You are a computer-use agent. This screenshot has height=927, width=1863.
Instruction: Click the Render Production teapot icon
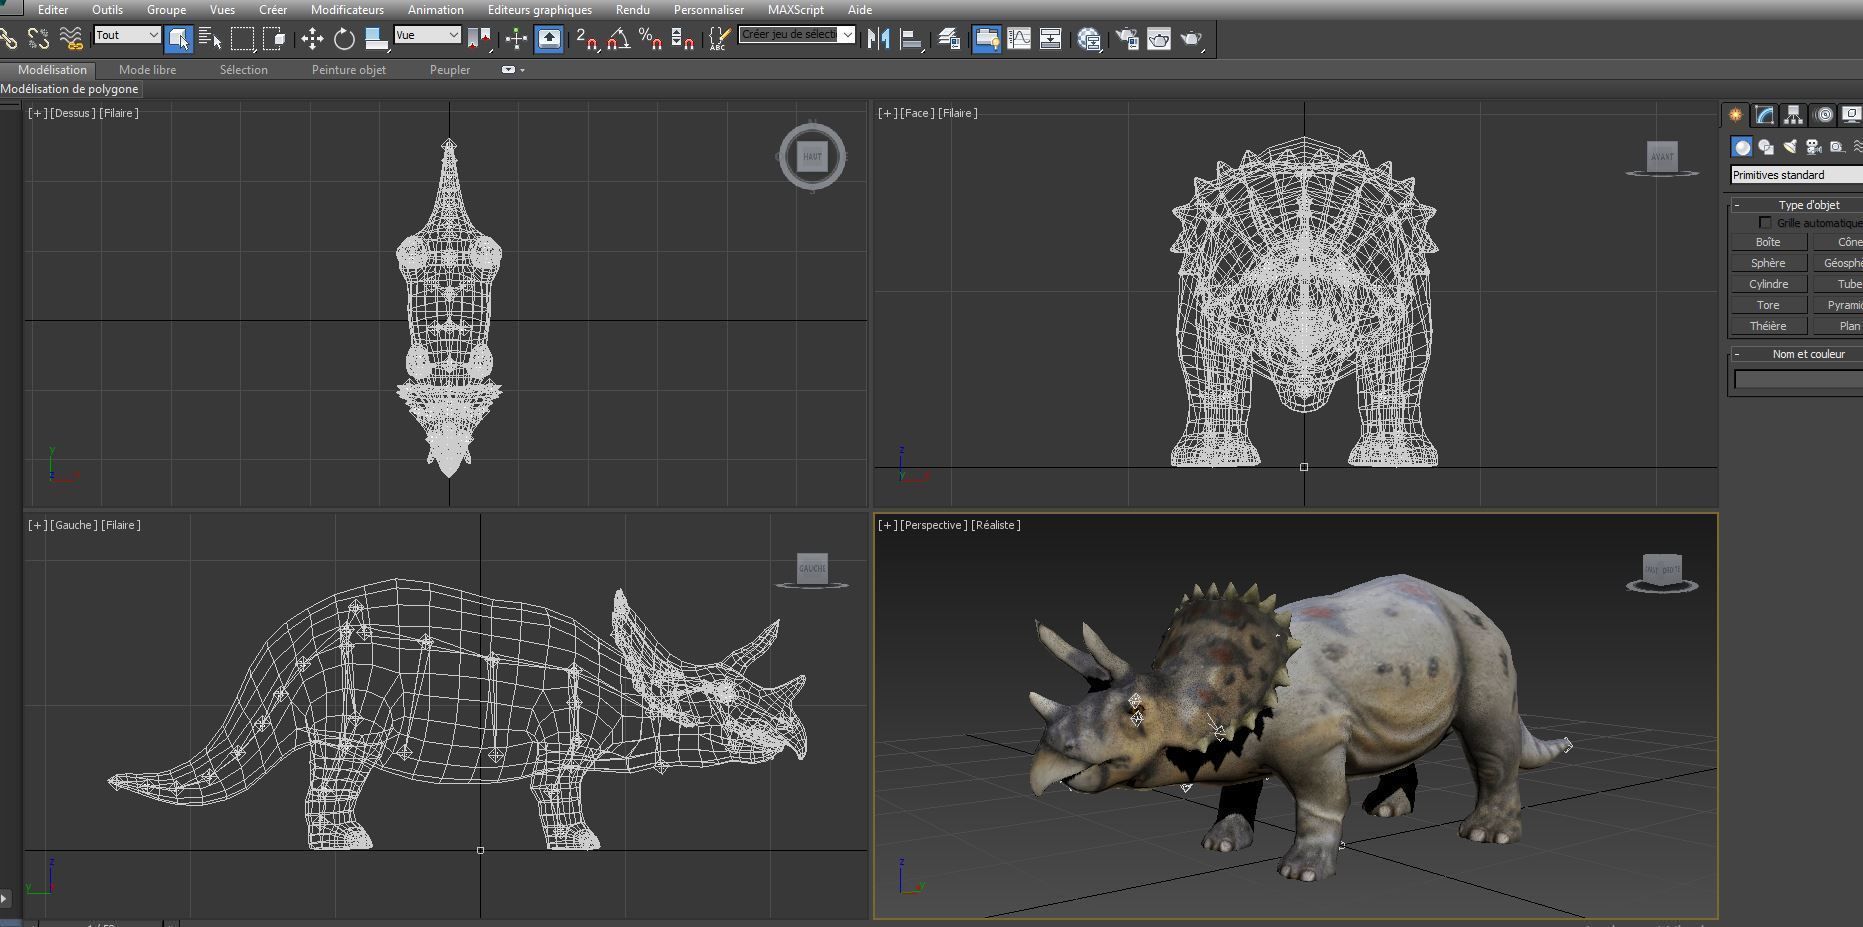1191,39
